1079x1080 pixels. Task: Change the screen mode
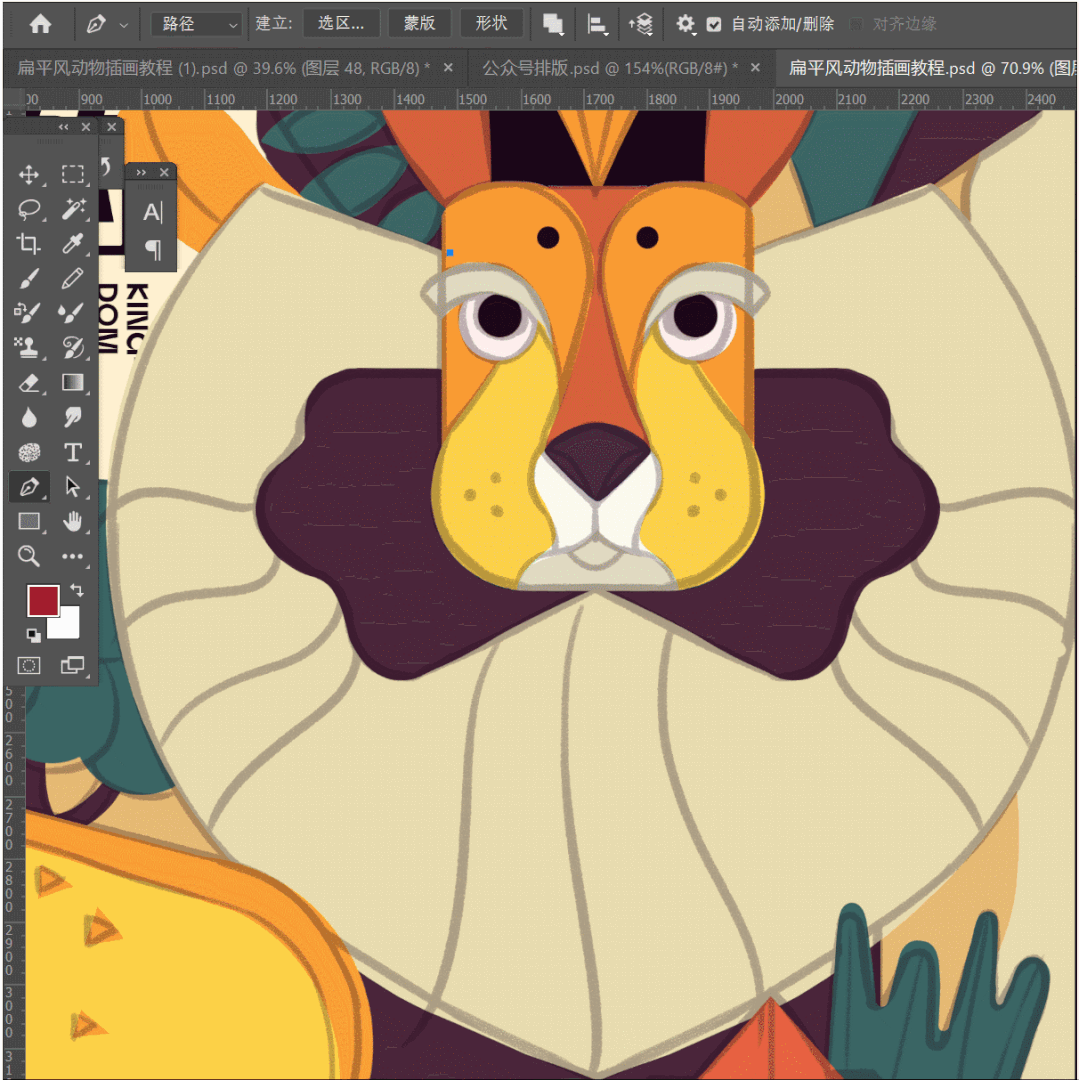click(x=72, y=665)
